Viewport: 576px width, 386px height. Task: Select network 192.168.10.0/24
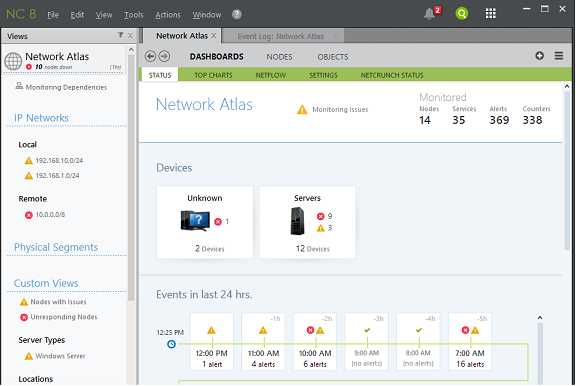59,160
